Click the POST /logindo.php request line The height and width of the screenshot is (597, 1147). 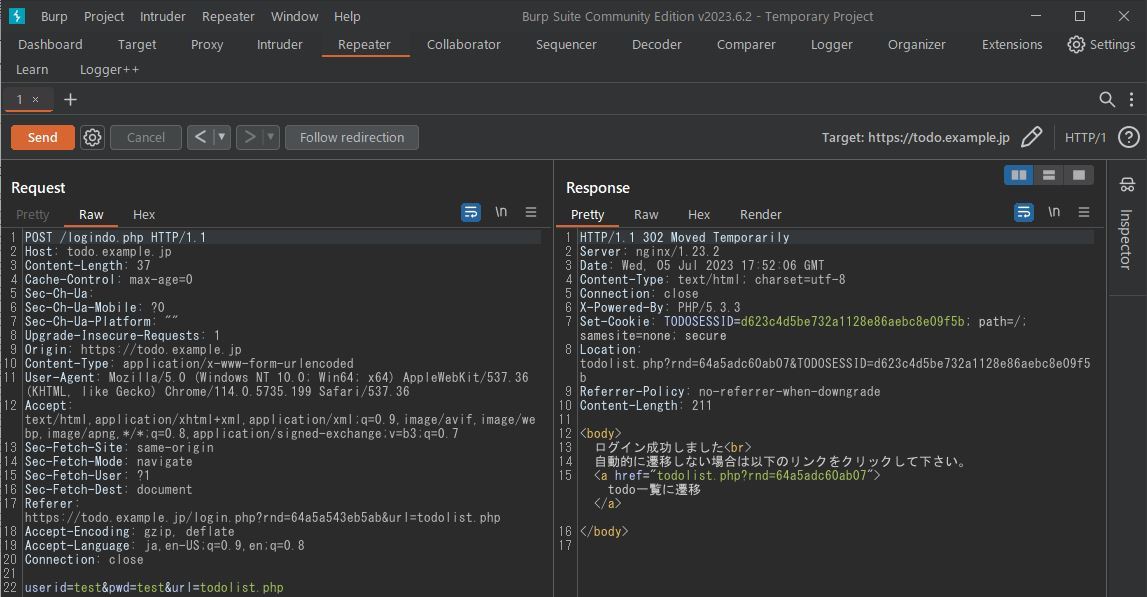[x=116, y=237]
